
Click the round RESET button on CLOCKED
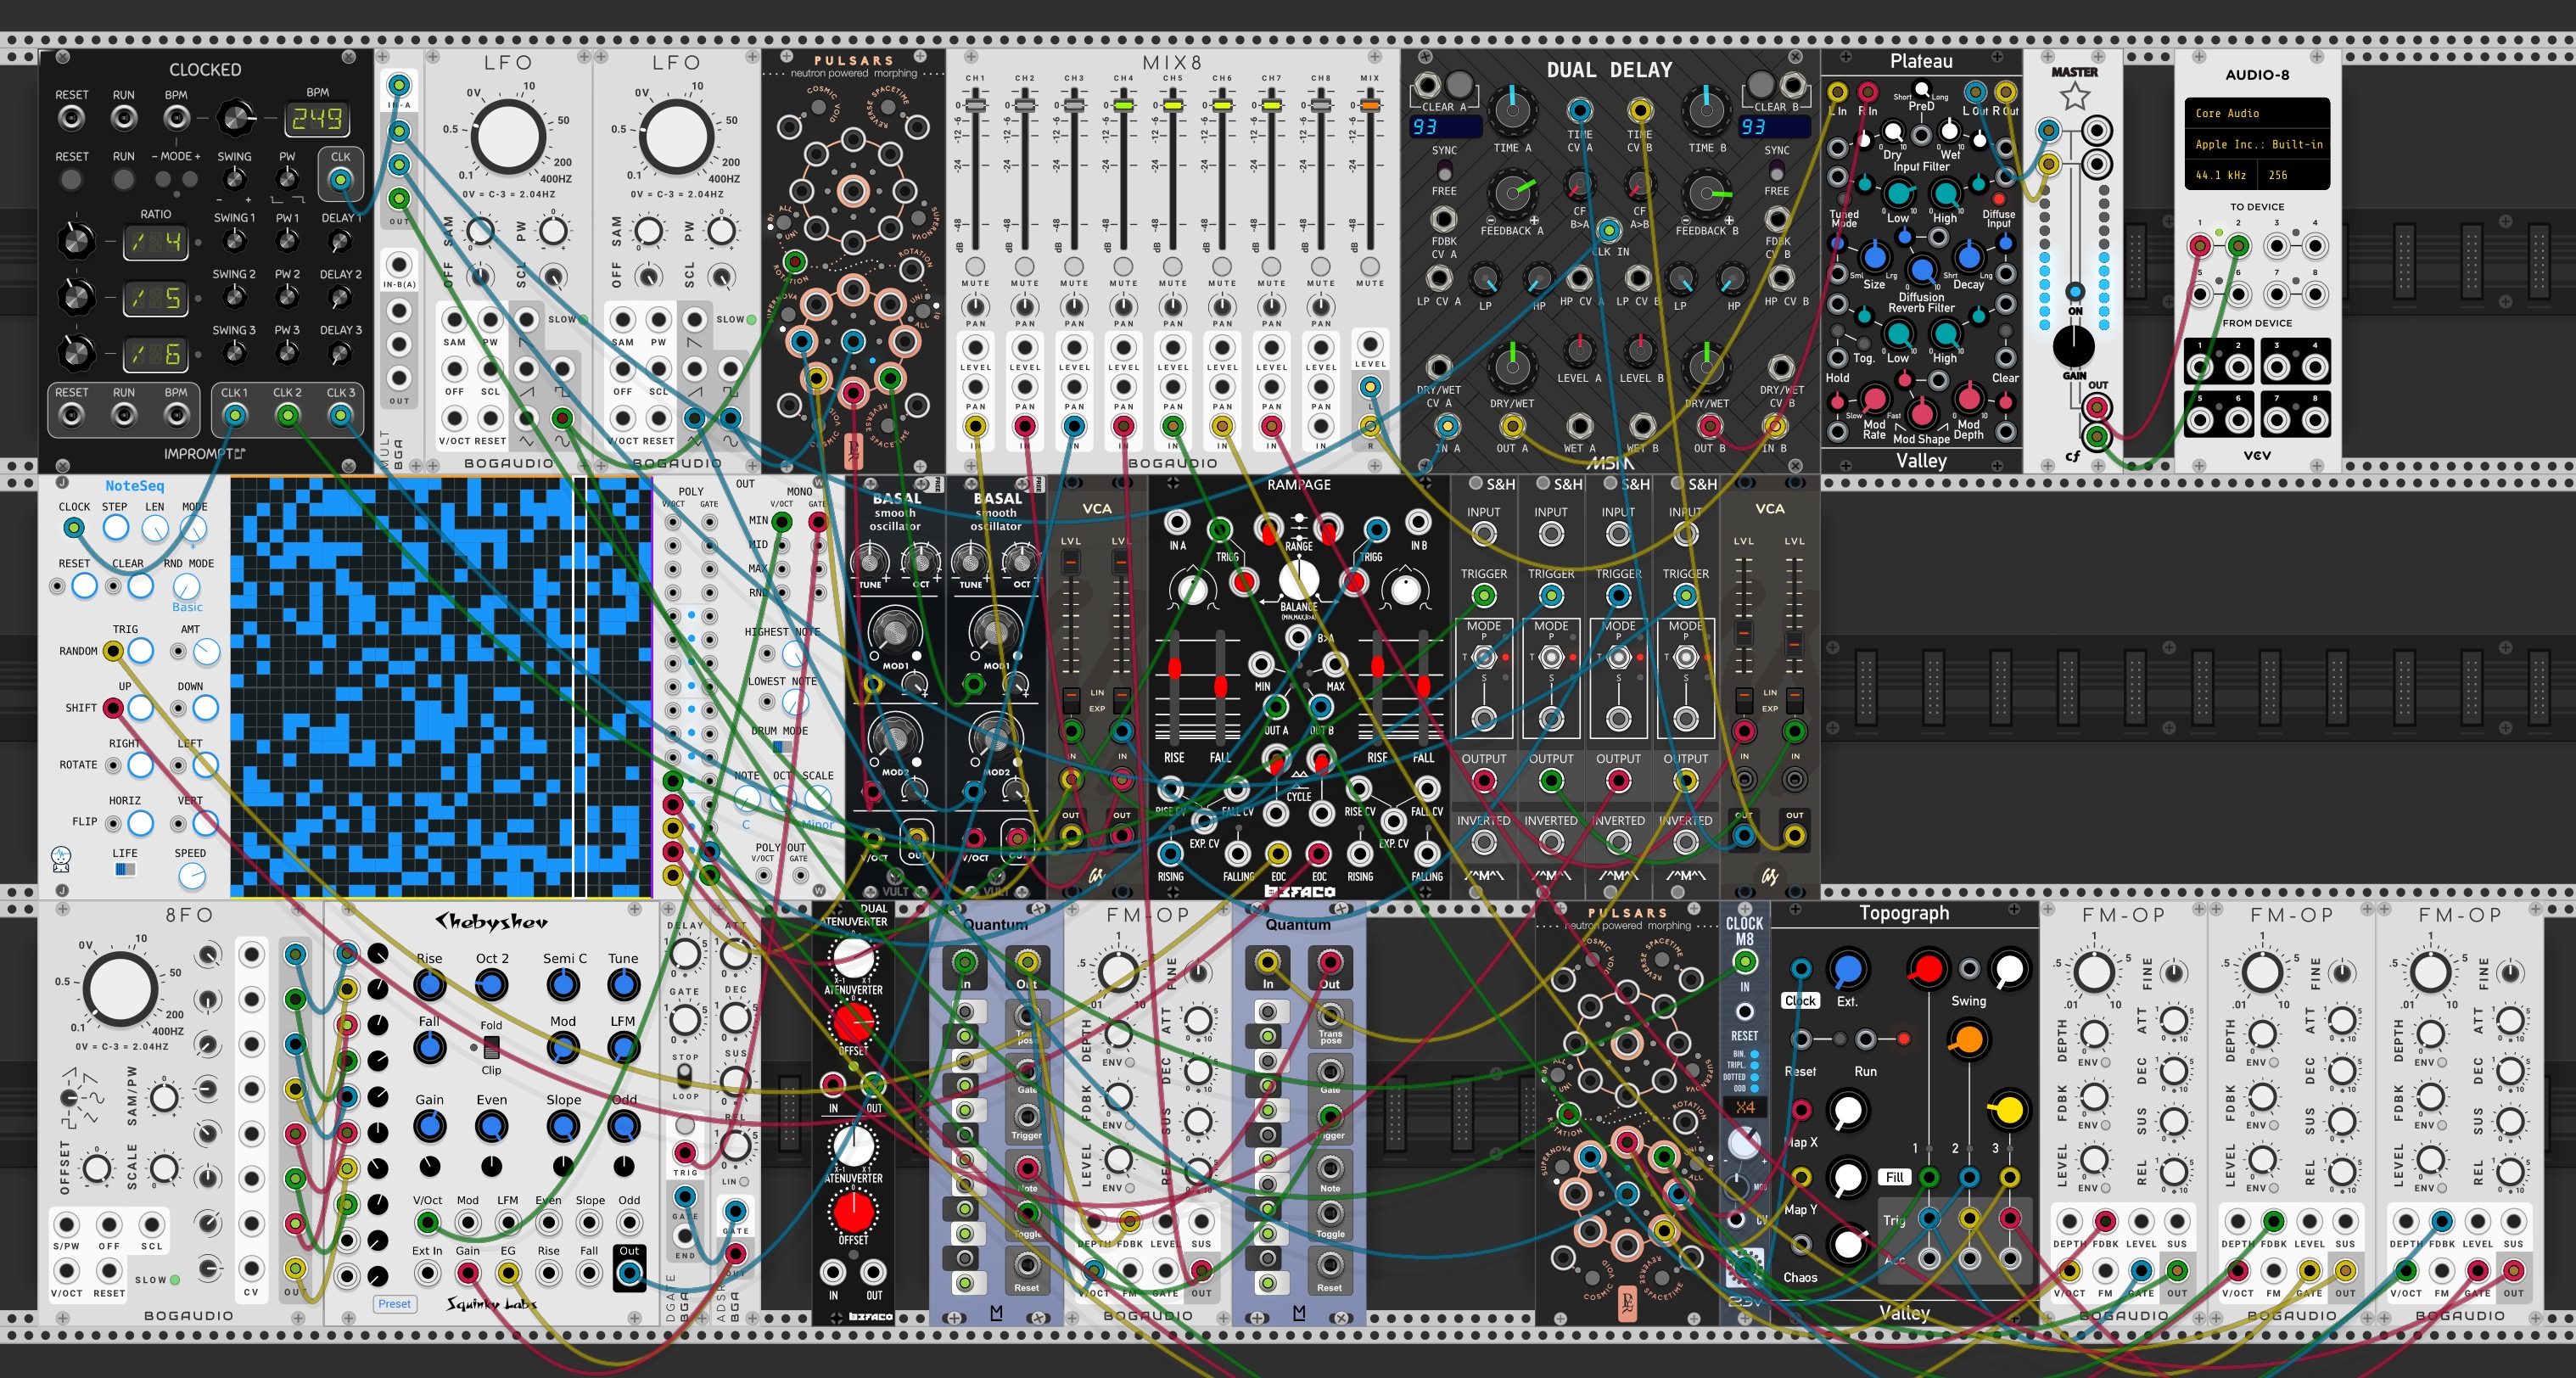click(x=70, y=180)
